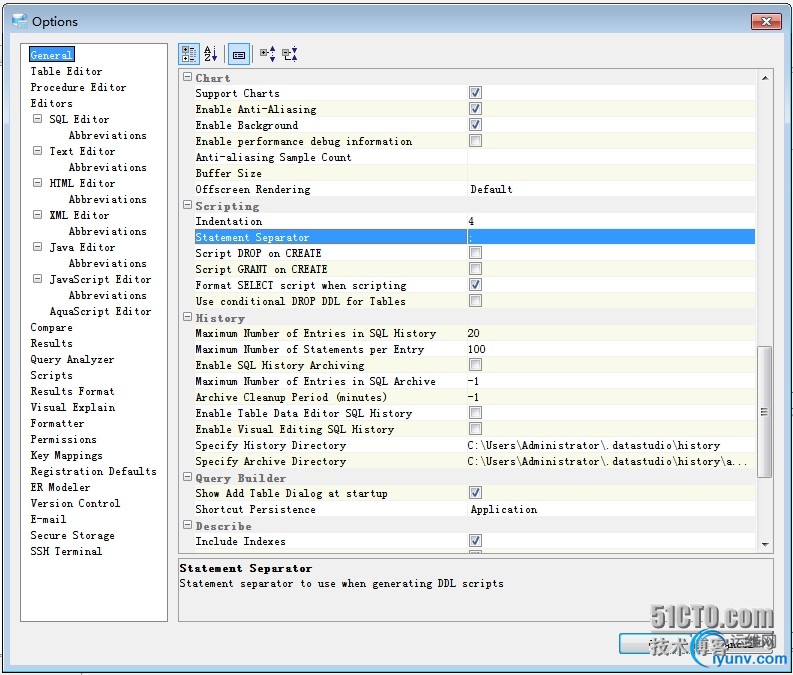This screenshot has width=793, height=675.
Task: Check Enable Table Data Editor SQL History
Action: pyautogui.click(x=475, y=413)
